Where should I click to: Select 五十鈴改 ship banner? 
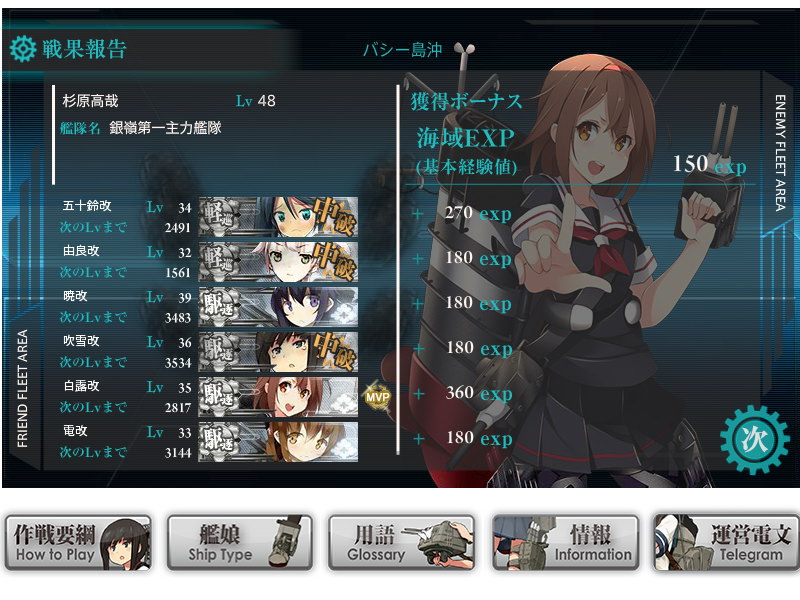[x=278, y=217]
